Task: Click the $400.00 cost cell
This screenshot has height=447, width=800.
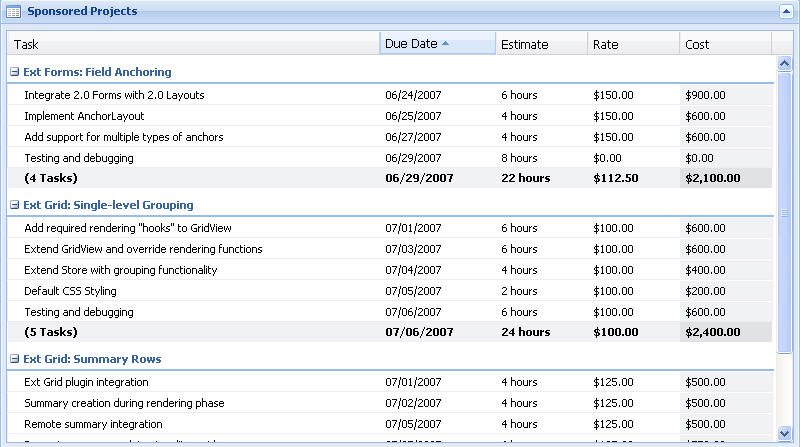Action: (x=705, y=270)
